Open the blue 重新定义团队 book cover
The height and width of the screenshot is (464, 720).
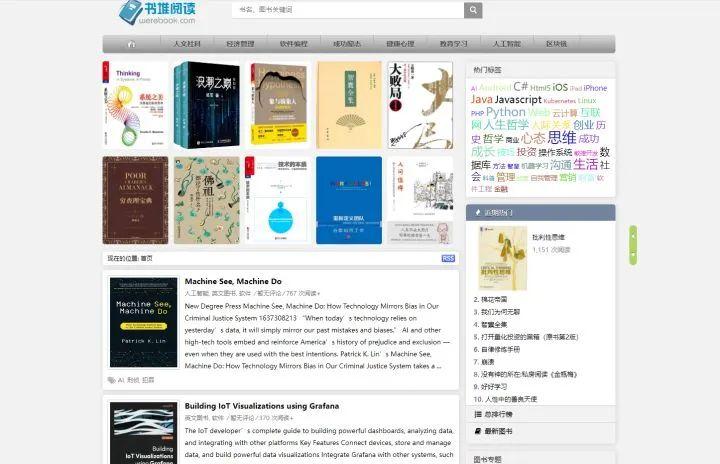tap(349, 200)
